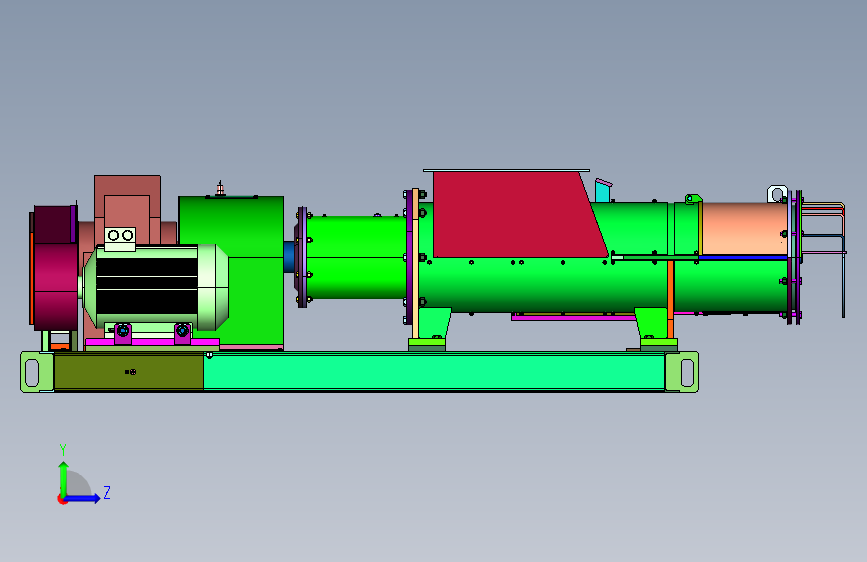Select the long bright green base frame beam

click(x=434, y=372)
